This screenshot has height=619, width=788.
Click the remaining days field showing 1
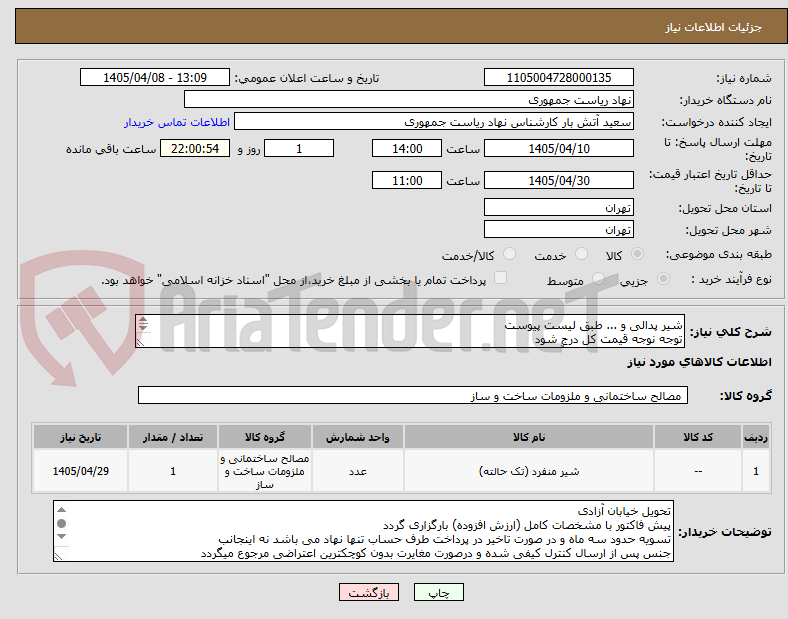tap(299, 148)
